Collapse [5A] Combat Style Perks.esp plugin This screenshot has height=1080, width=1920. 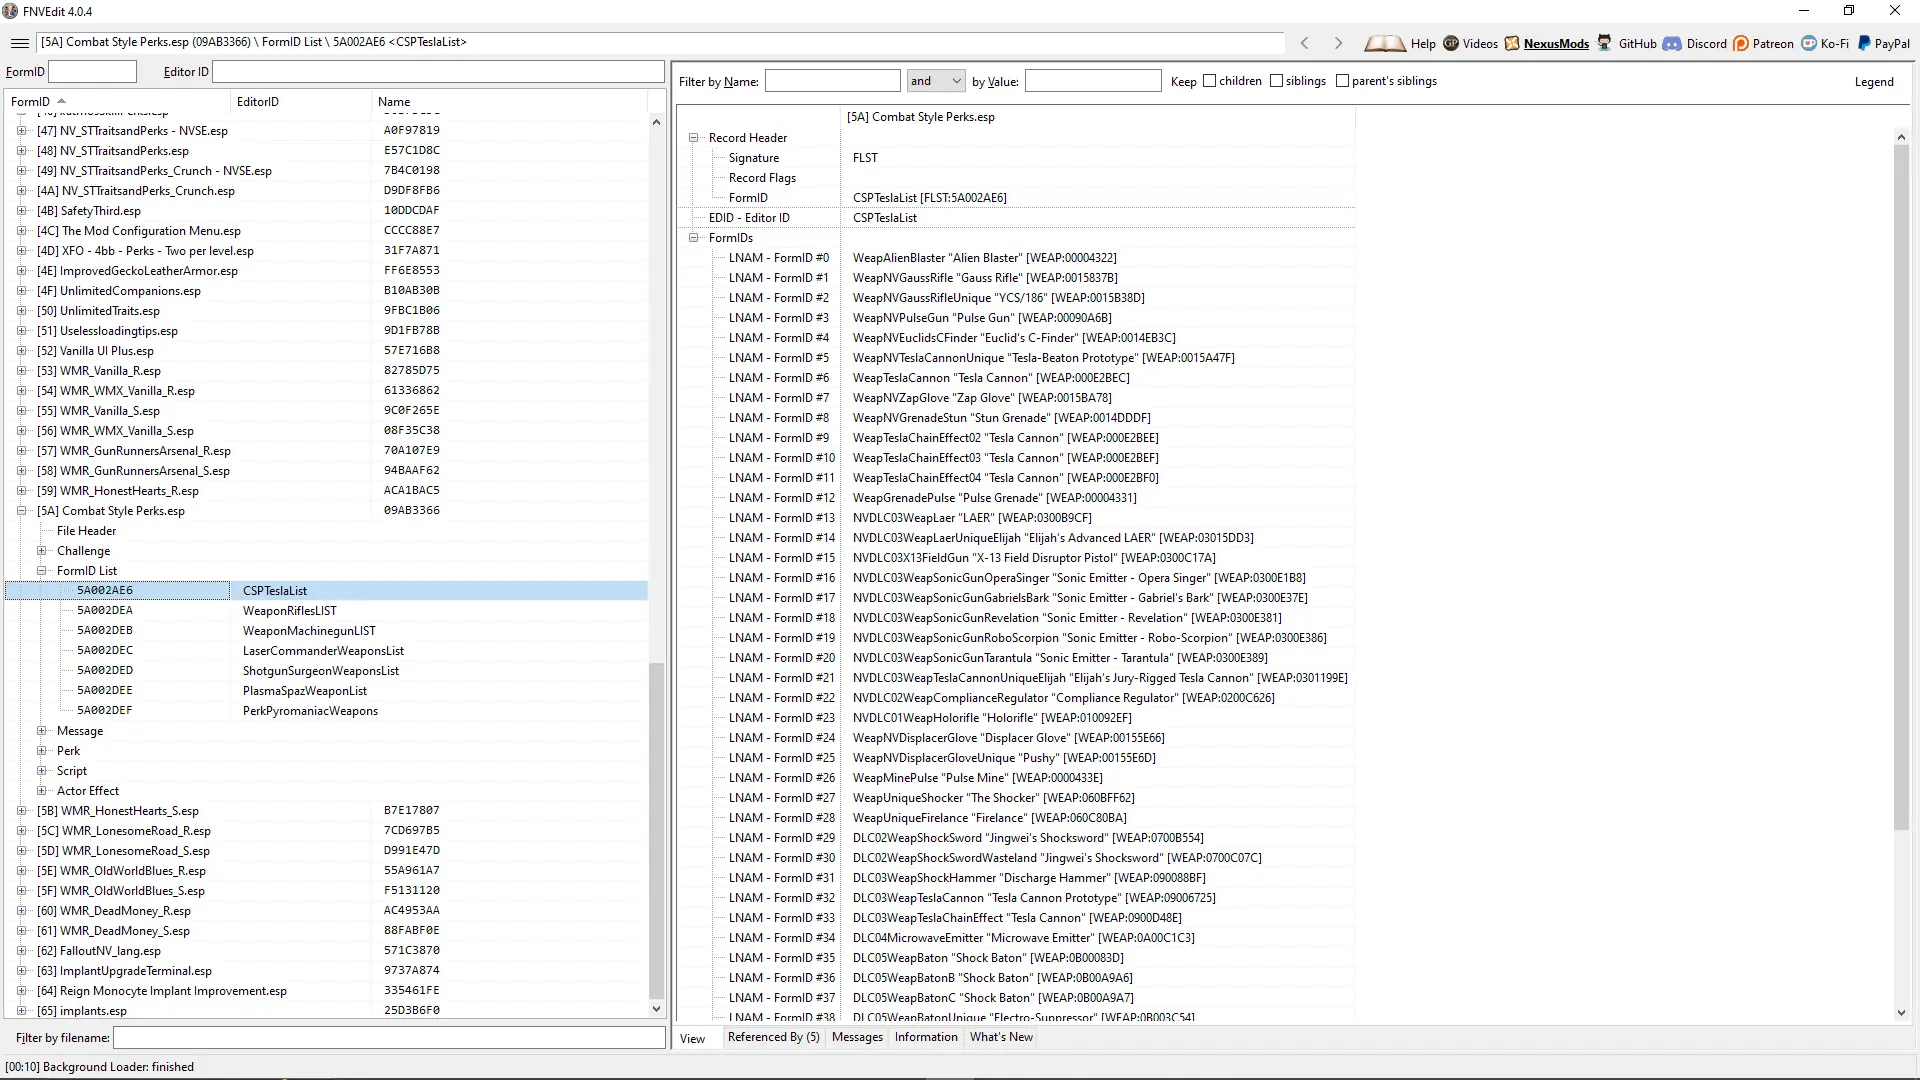coord(22,511)
